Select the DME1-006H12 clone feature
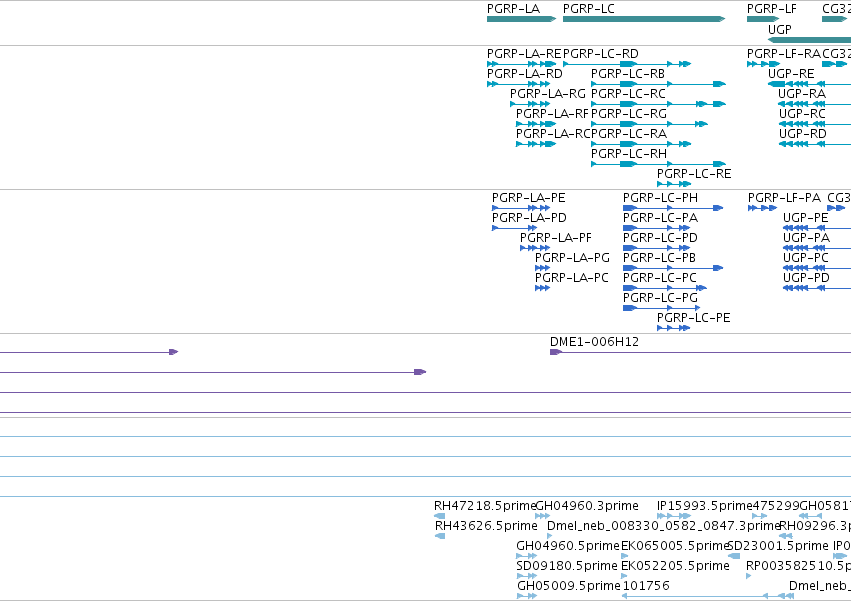This screenshot has height=601, width=851. tap(700, 352)
